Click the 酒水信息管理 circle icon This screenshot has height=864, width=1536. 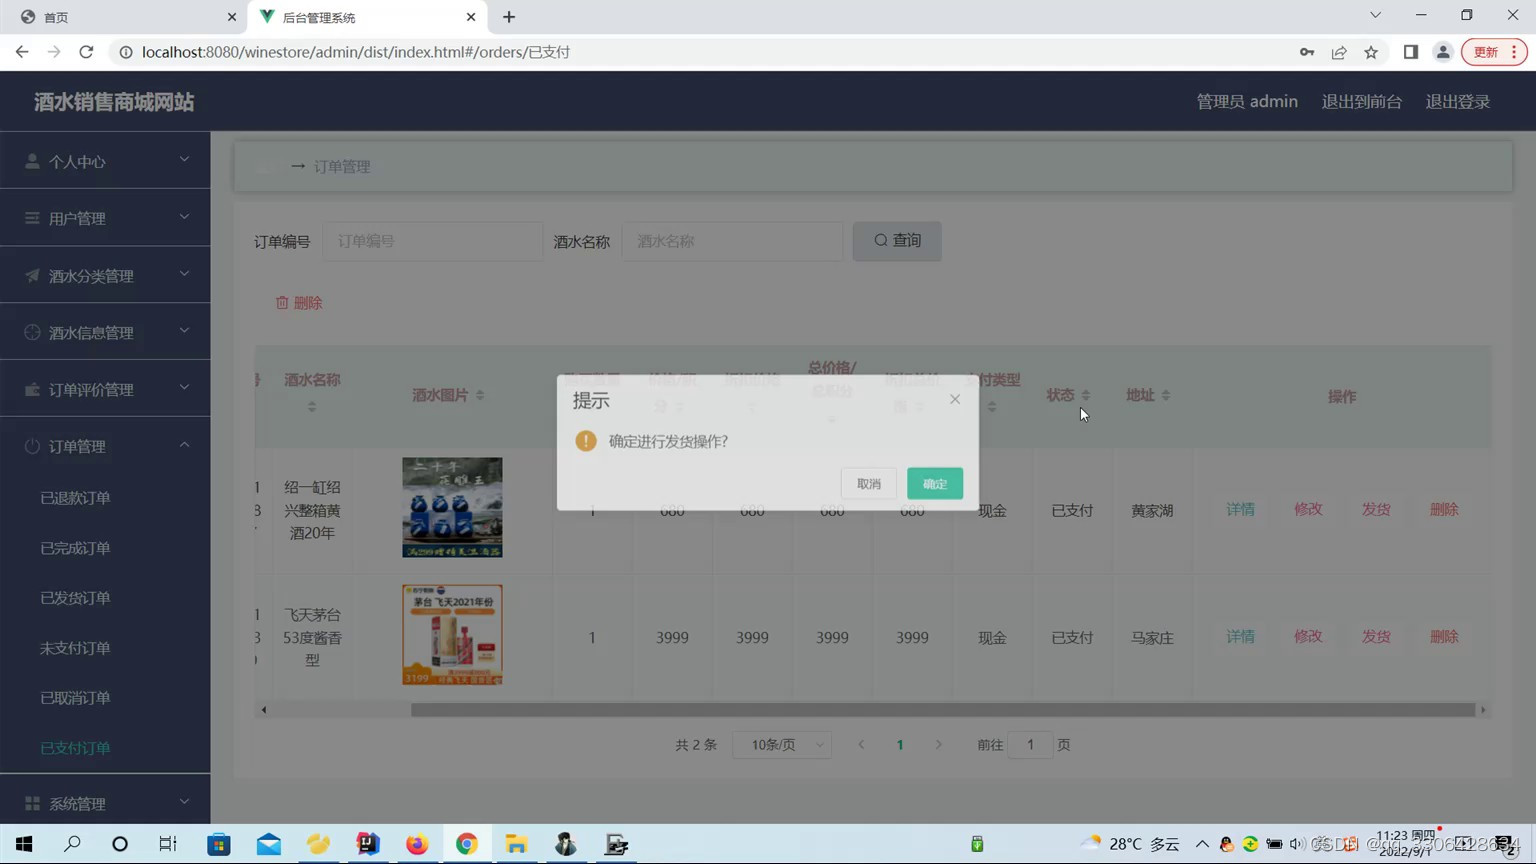[32, 332]
